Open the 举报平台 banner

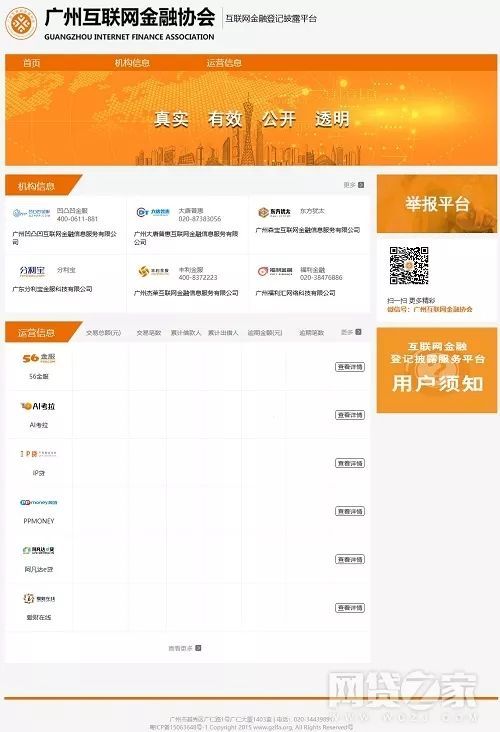coord(437,204)
